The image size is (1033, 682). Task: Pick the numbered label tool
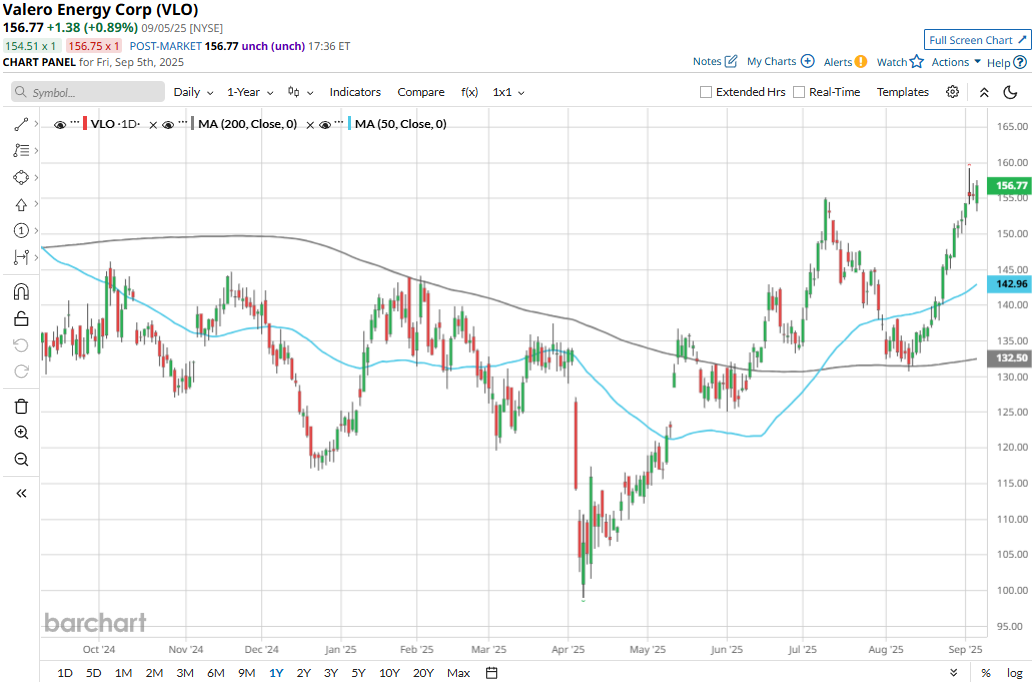21,231
